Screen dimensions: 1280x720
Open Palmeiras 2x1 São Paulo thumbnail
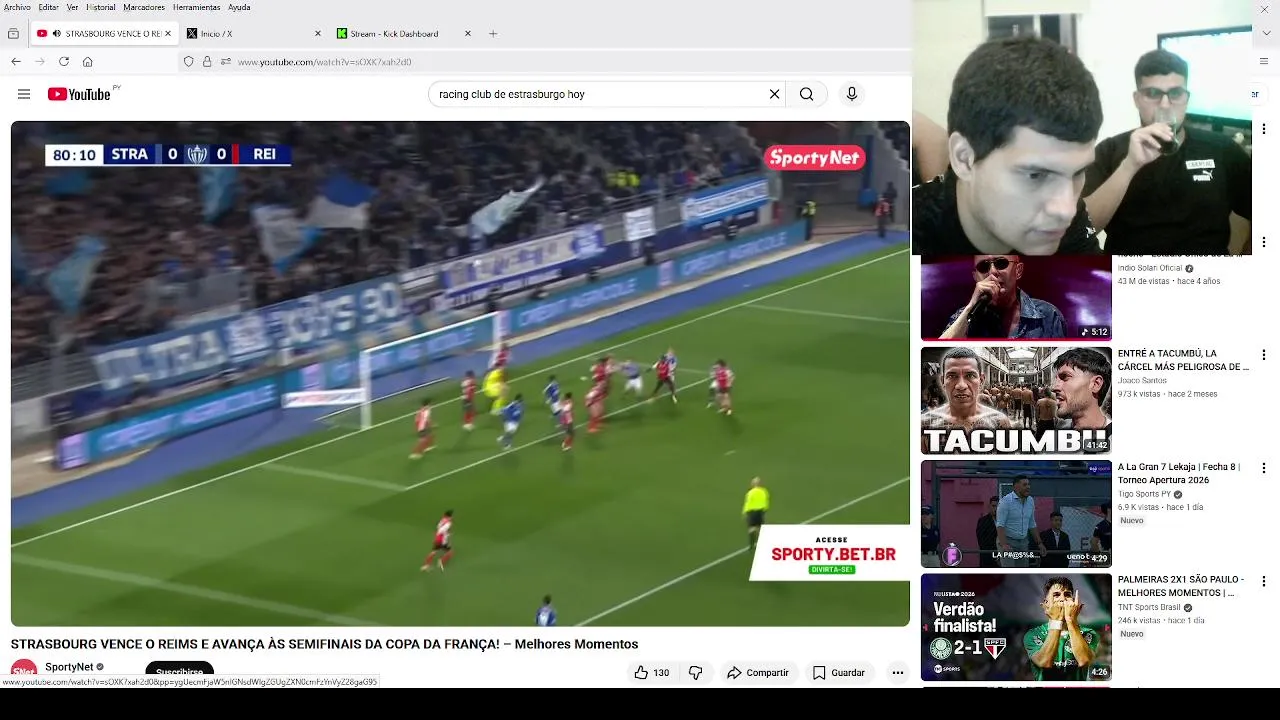click(1016, 627)
